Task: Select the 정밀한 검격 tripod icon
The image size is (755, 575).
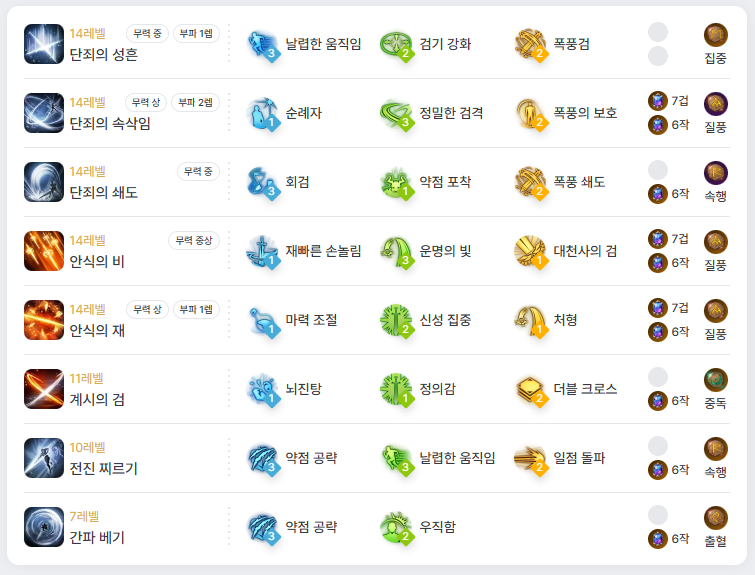Action: (397, 114)
